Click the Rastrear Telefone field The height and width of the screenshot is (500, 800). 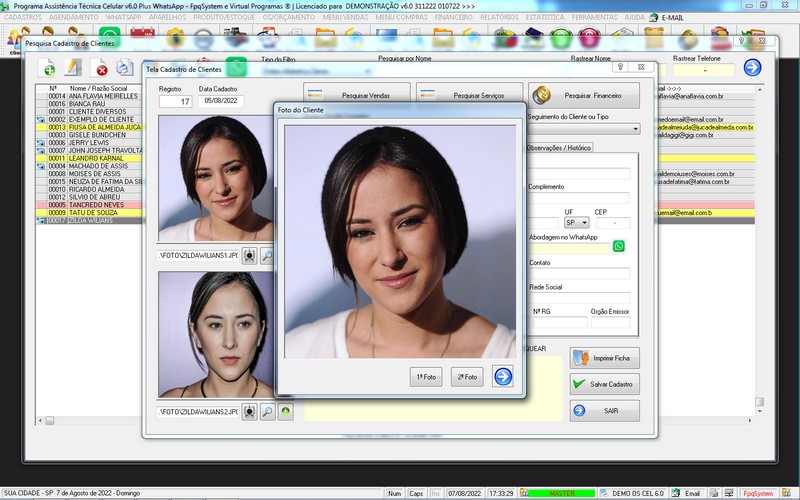(704, 70)
